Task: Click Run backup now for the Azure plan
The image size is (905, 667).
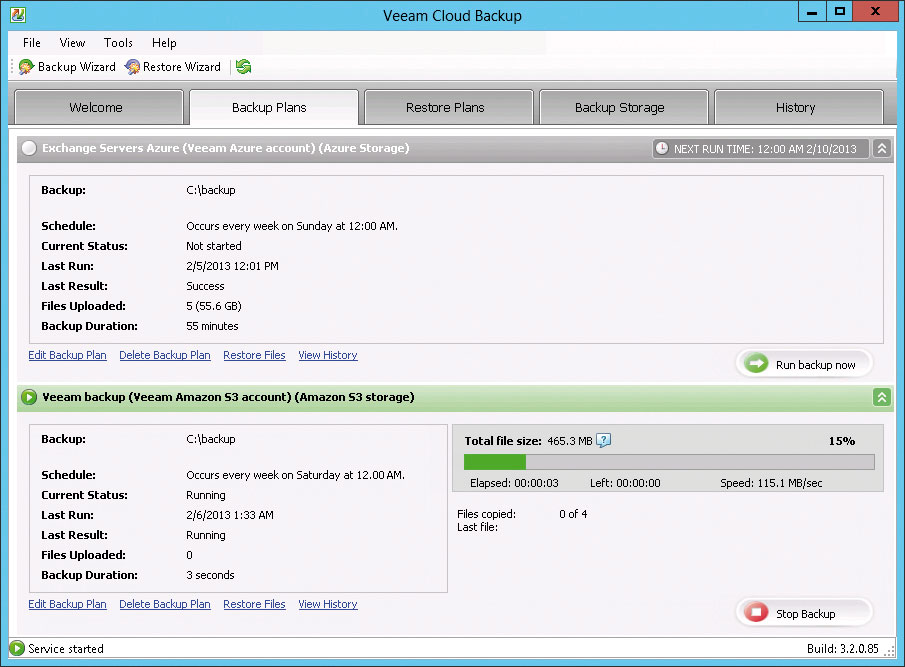Action: coord(803,364)
